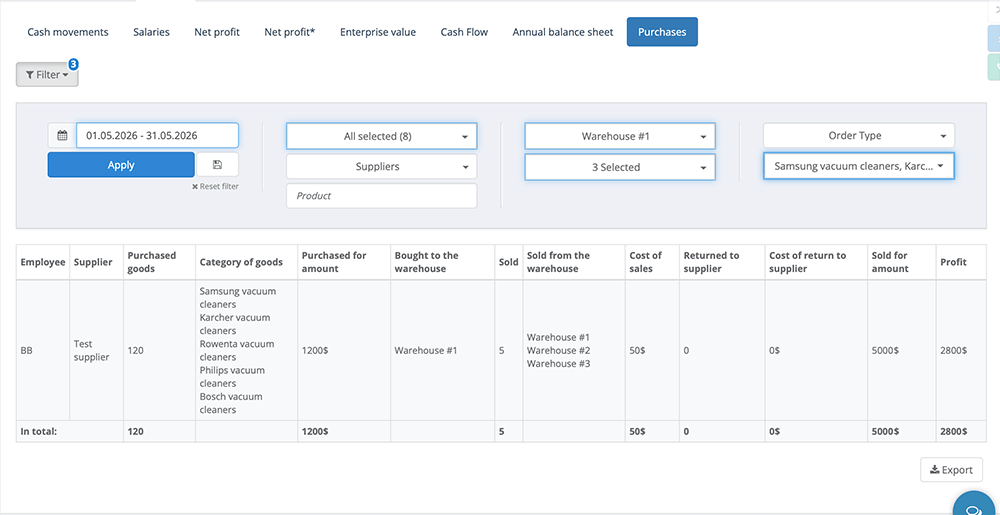The height and width of the screenshot is (515, 1000).
Task: Click the save filter floppy disk icon
Action: [217, 164]
